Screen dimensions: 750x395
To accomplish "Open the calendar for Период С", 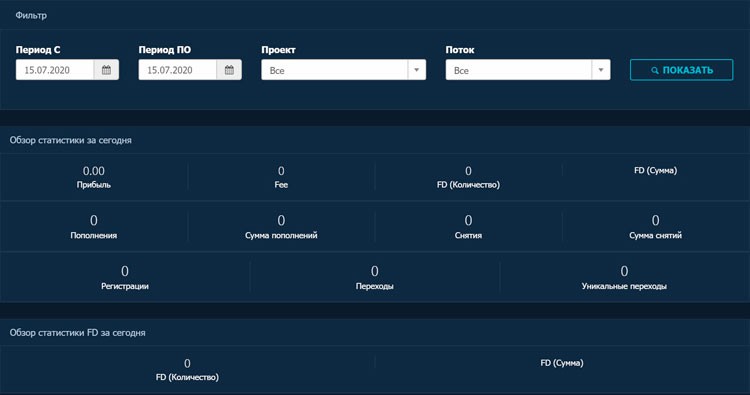I will tap(106, 70).
